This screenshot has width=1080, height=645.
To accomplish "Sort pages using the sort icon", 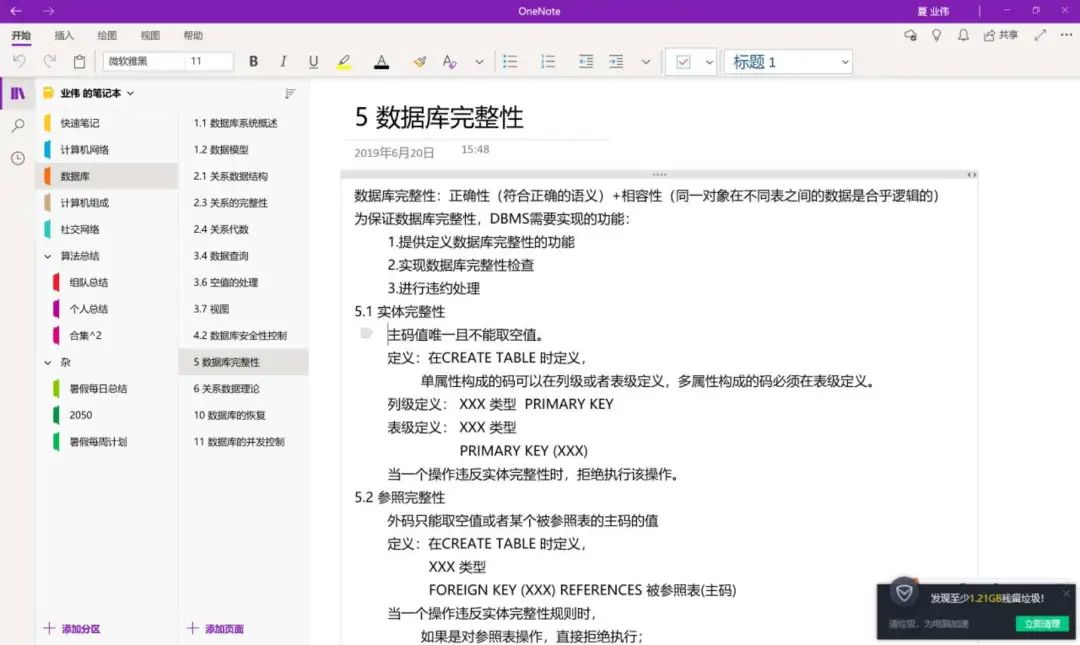I will pyautogui.click(x=290, y=93).
